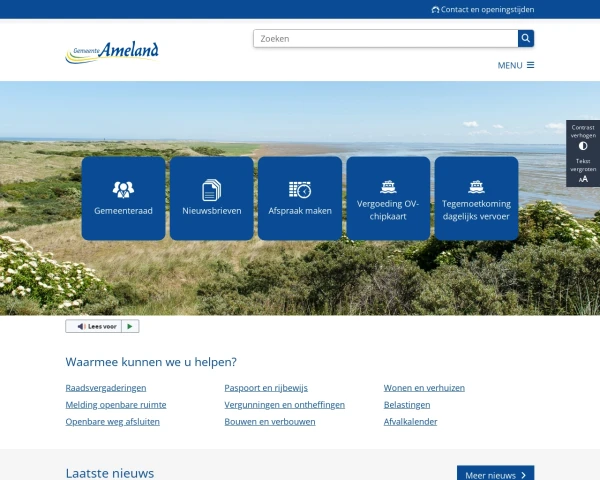This screenshot has width=600, height=480.
Task: Click the Afspraak maken calendar-clock icon
Action: [x=300, y=190]
